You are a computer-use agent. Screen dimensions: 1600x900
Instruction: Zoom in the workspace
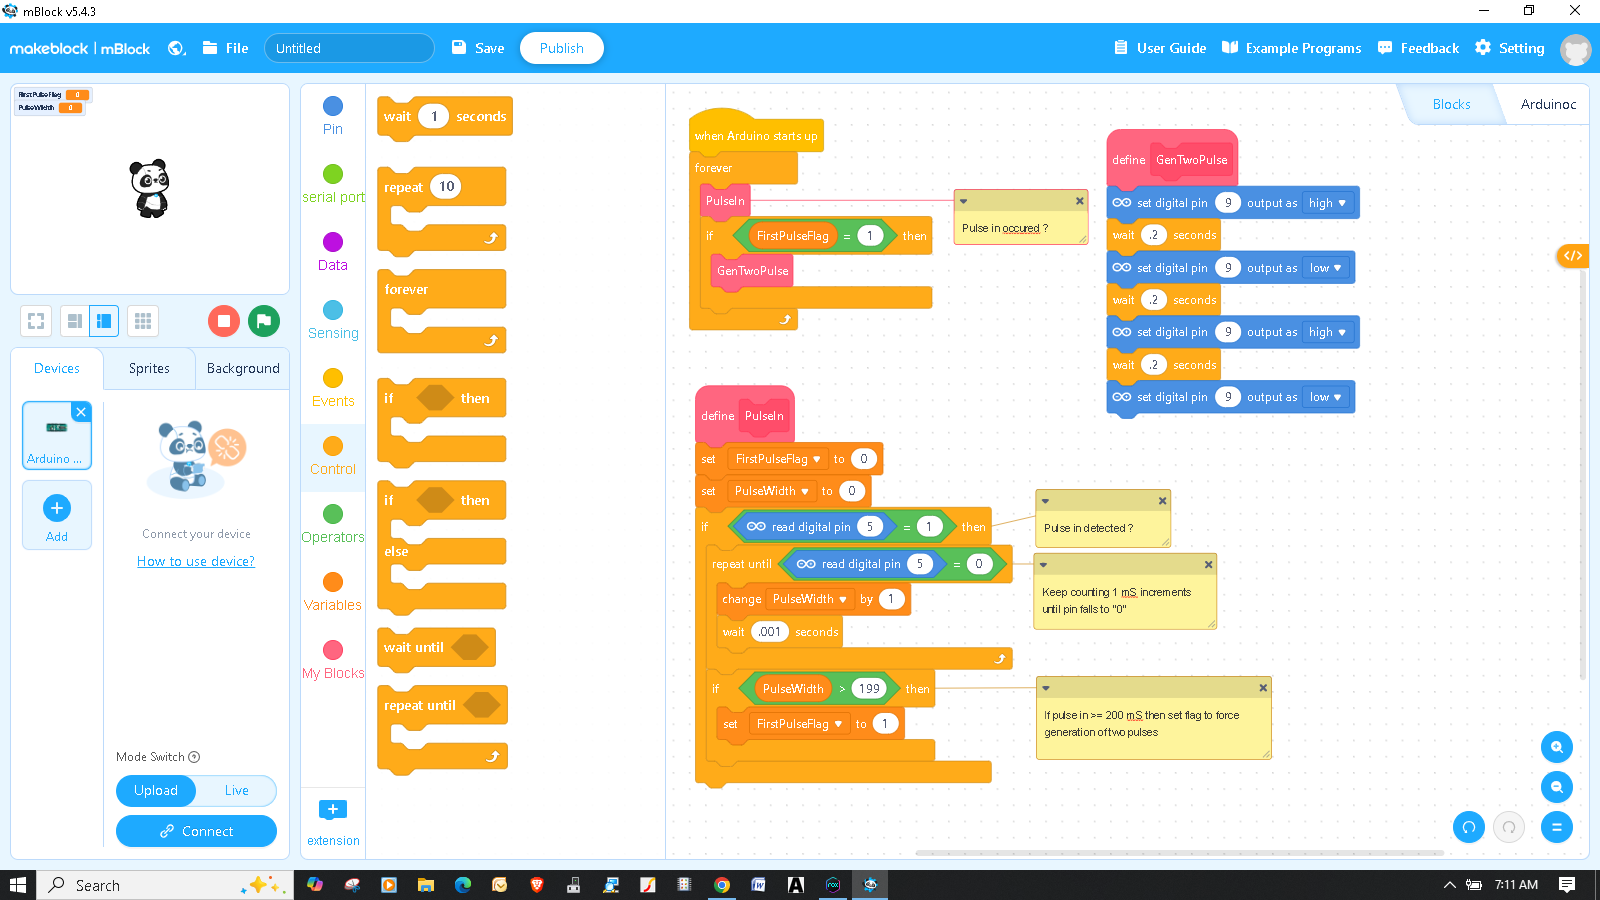tap(1557, 747)
